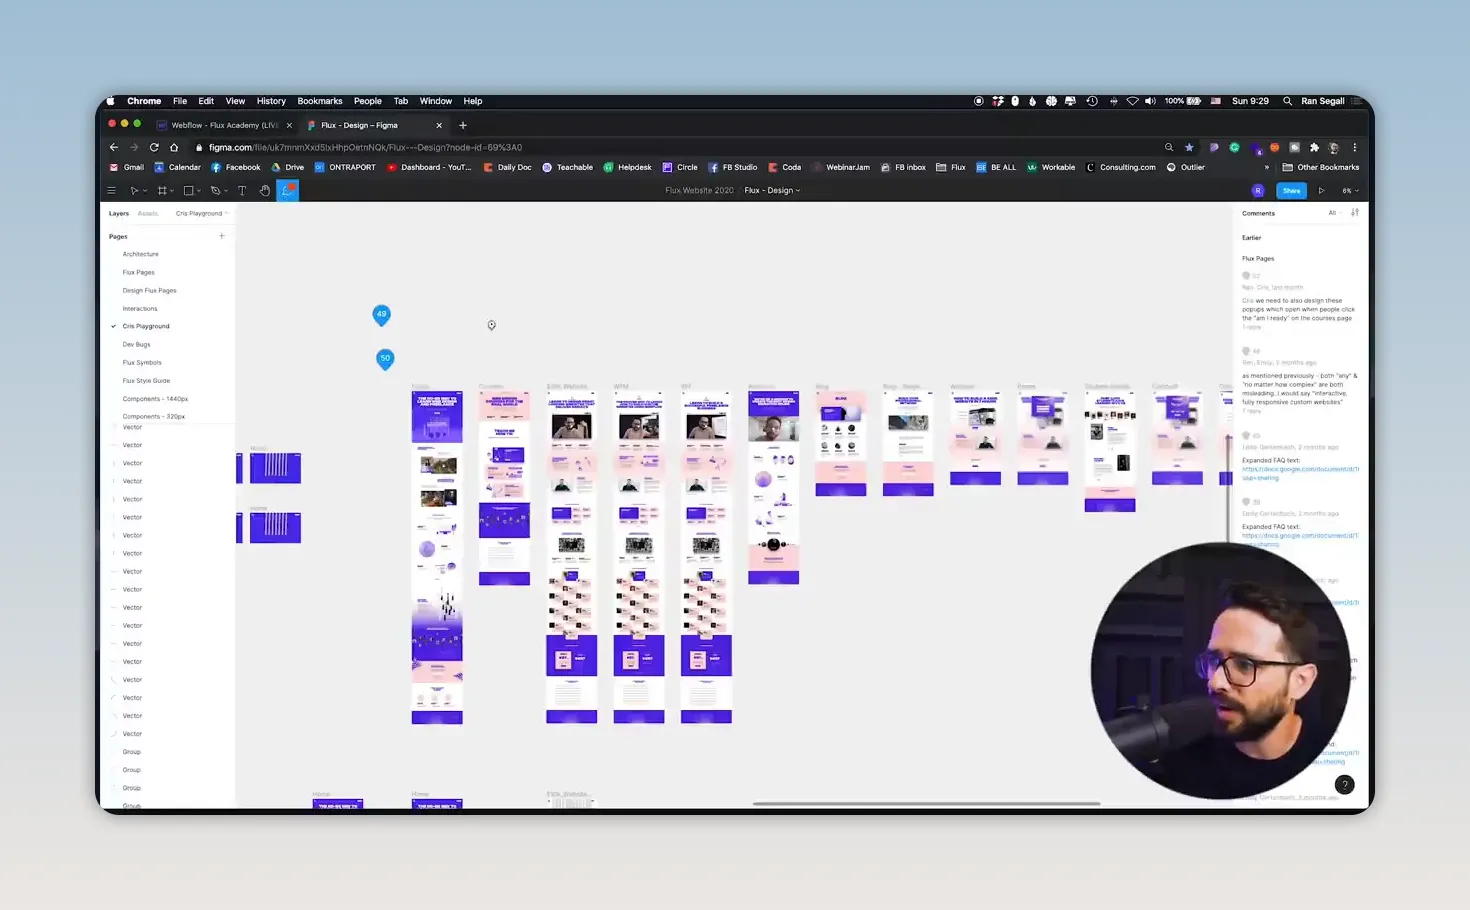Activate the Comment tool

(288, 191)
